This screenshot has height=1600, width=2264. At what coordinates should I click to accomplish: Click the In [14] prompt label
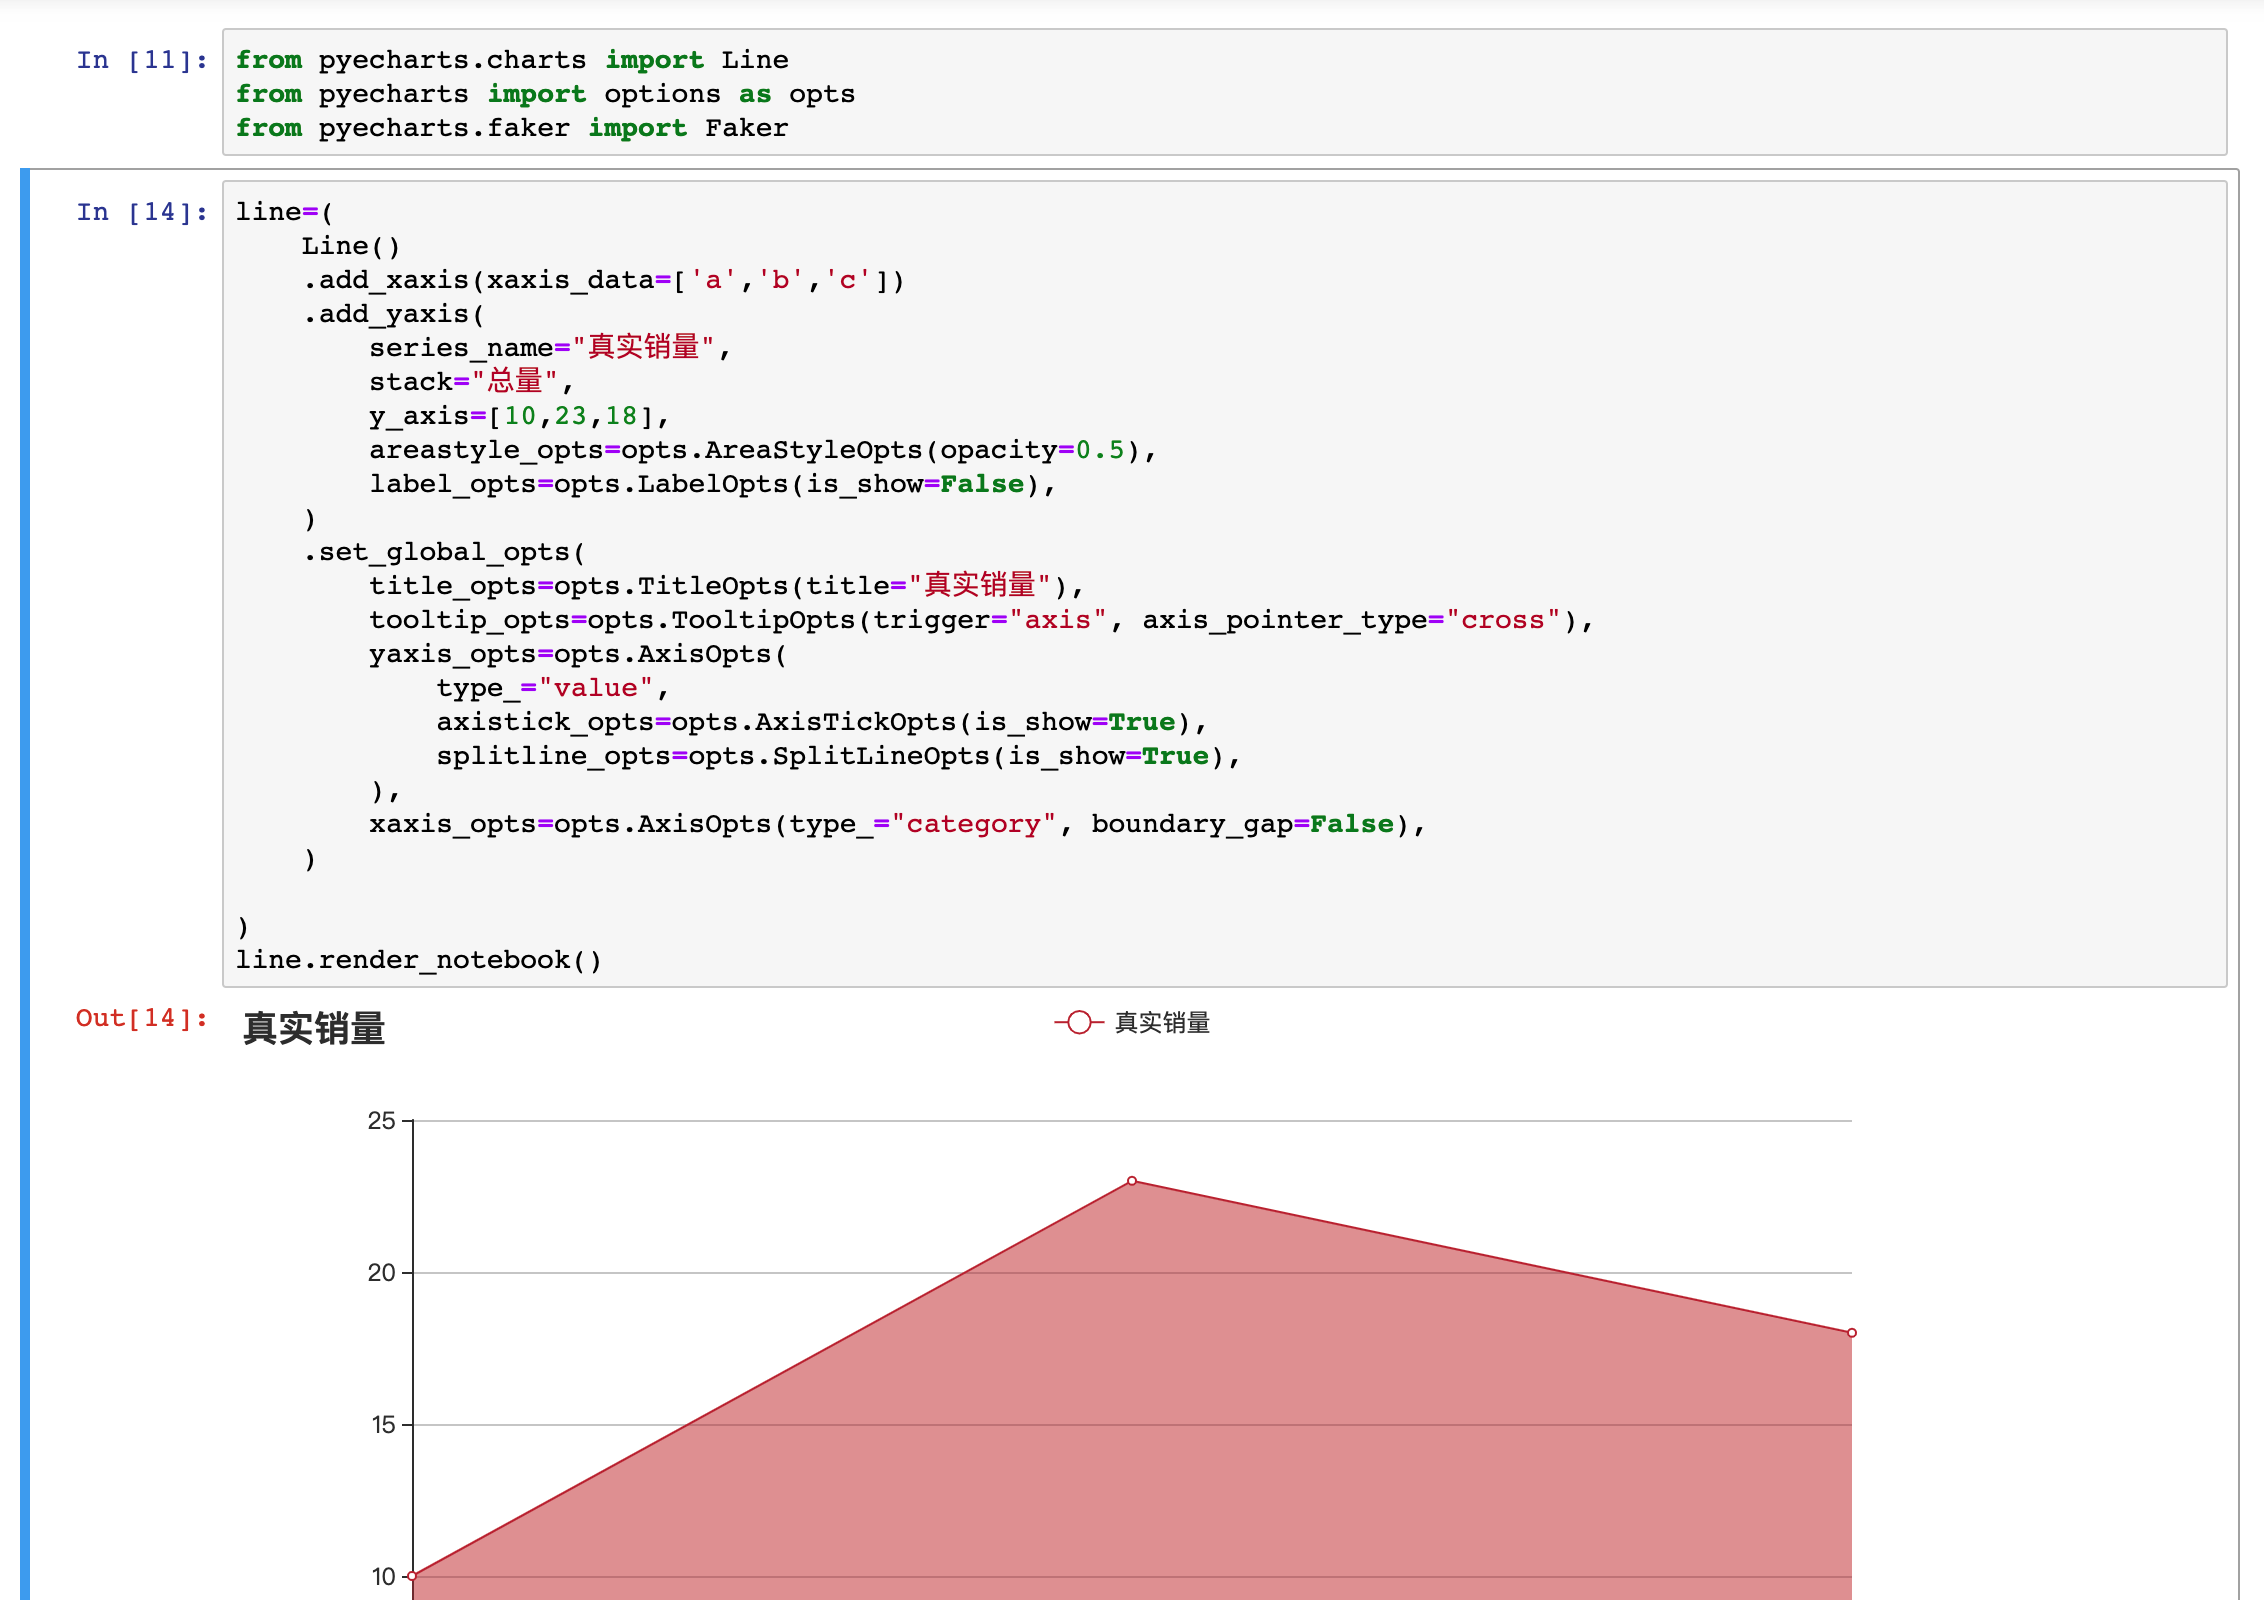[x=142, y=211]
